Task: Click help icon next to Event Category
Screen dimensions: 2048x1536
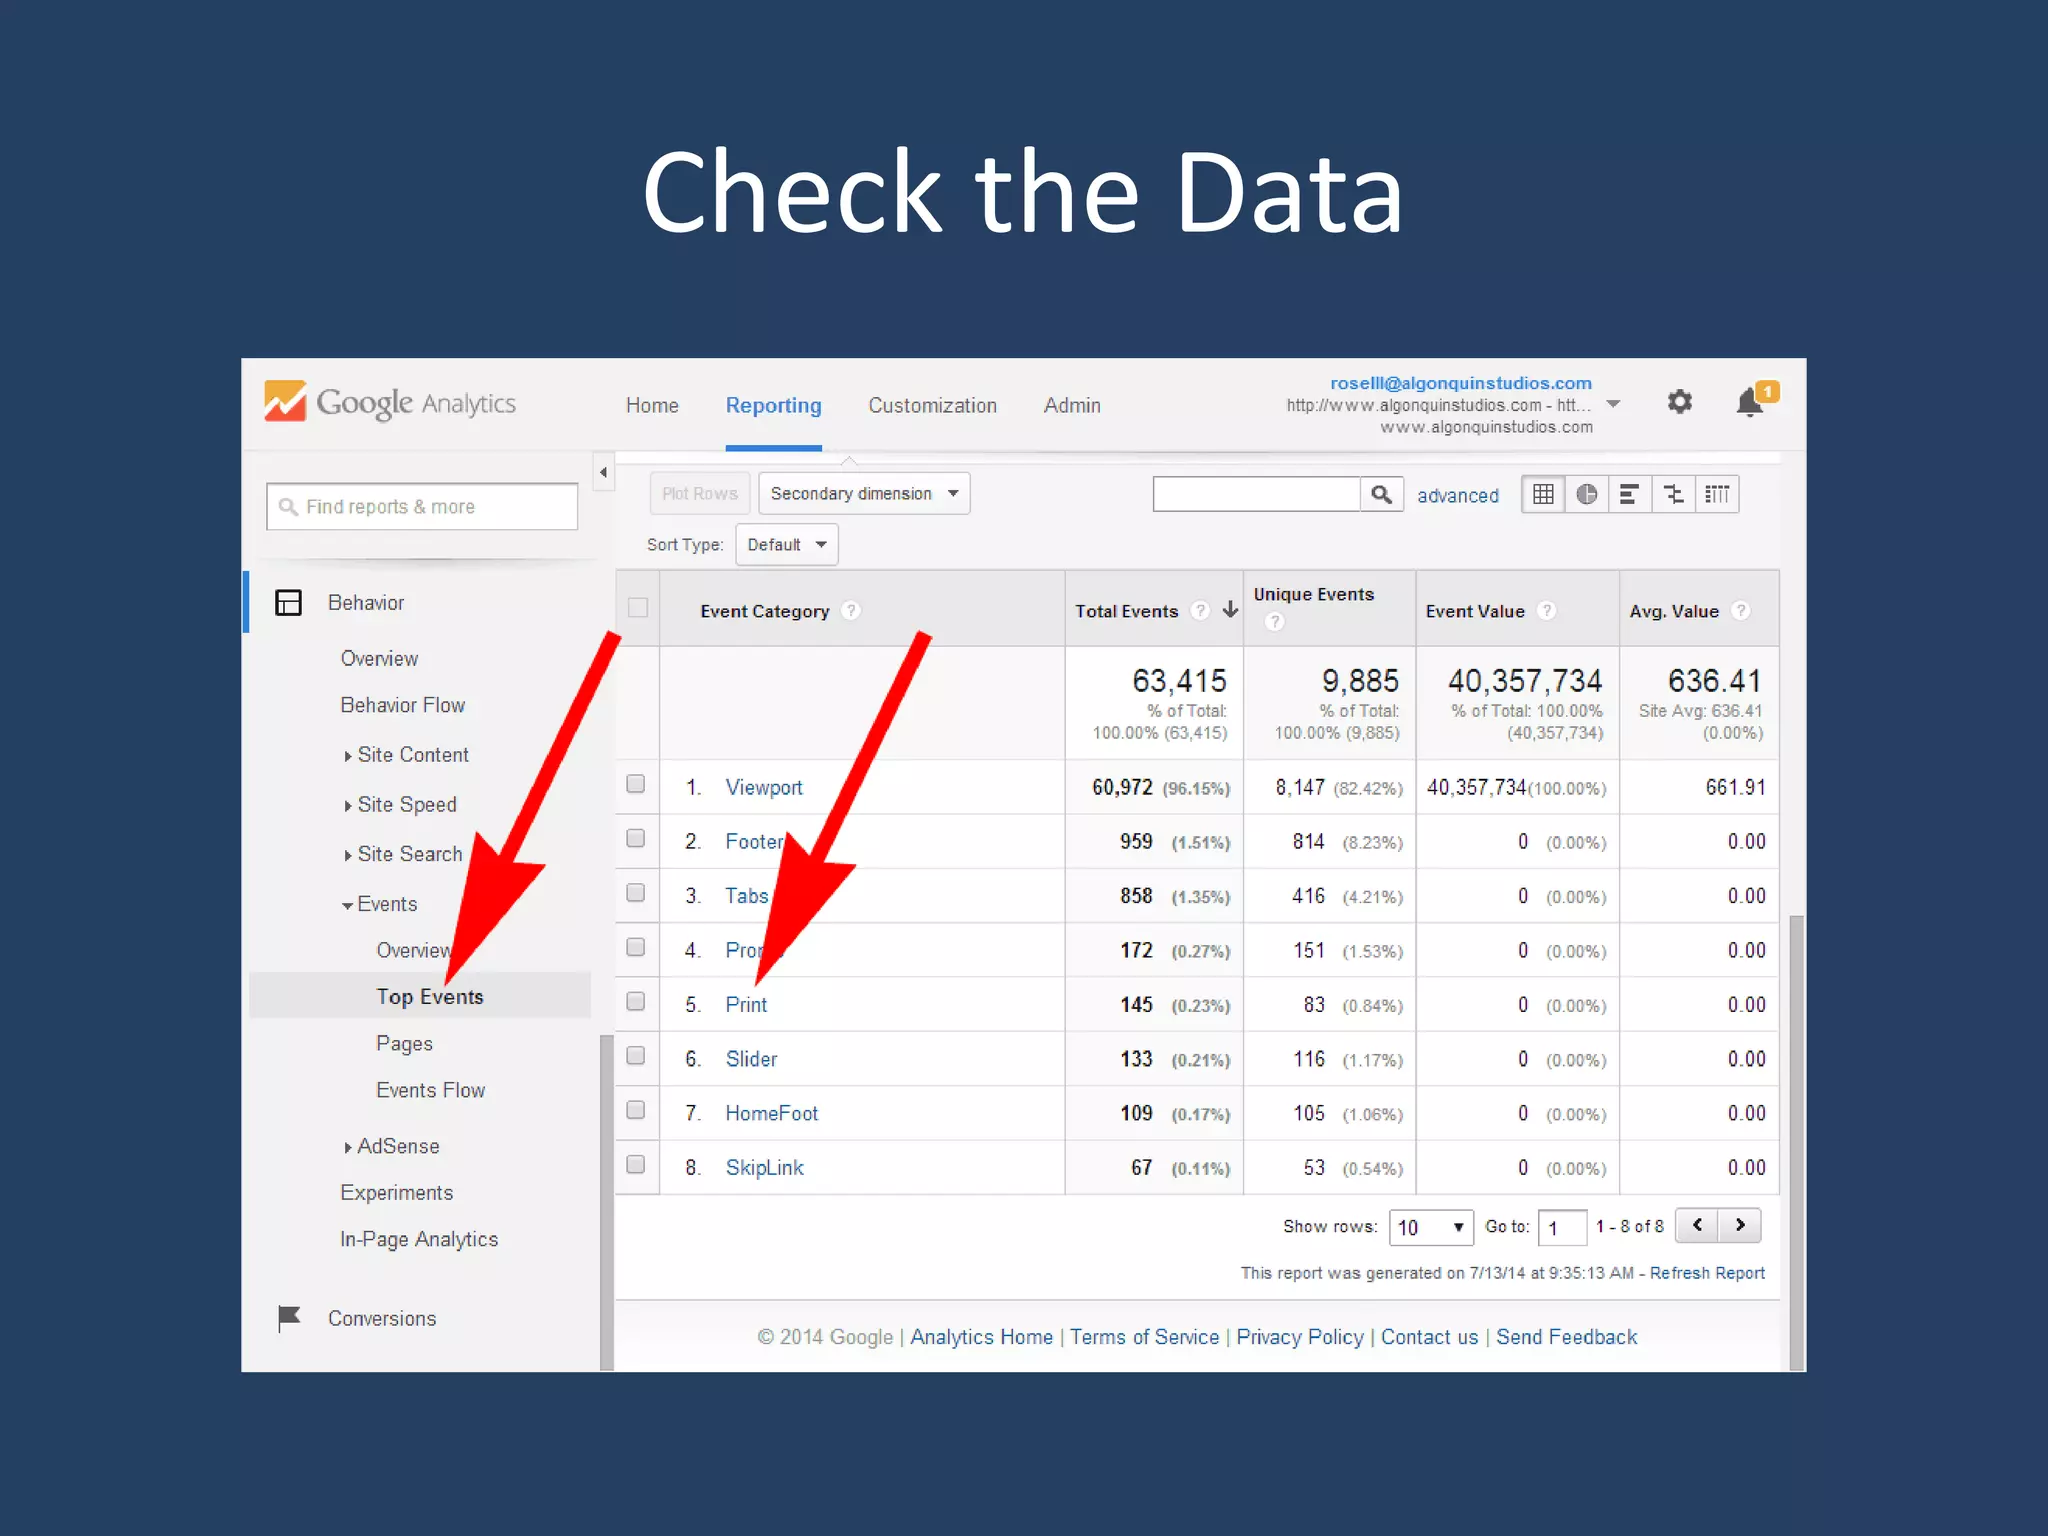Action: click(x=851, y=610)
